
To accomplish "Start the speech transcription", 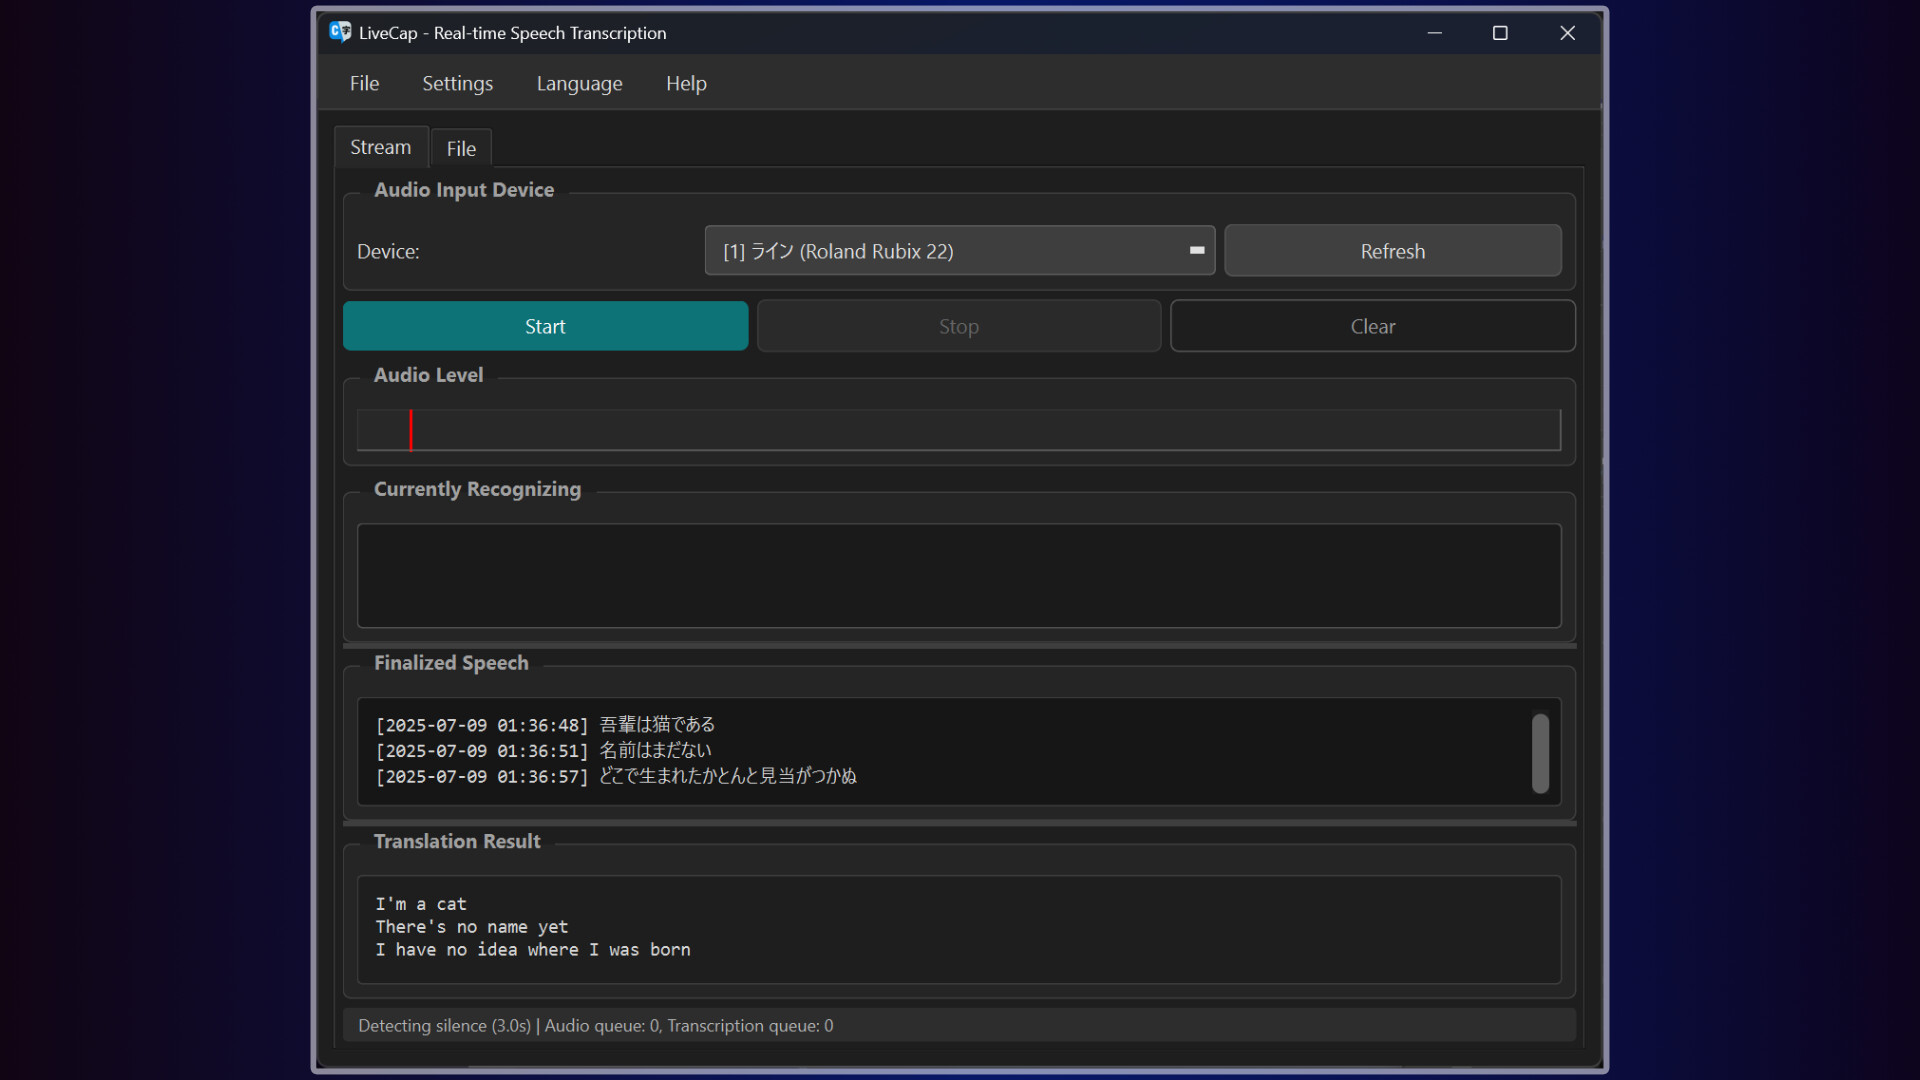I will point(545,326).
